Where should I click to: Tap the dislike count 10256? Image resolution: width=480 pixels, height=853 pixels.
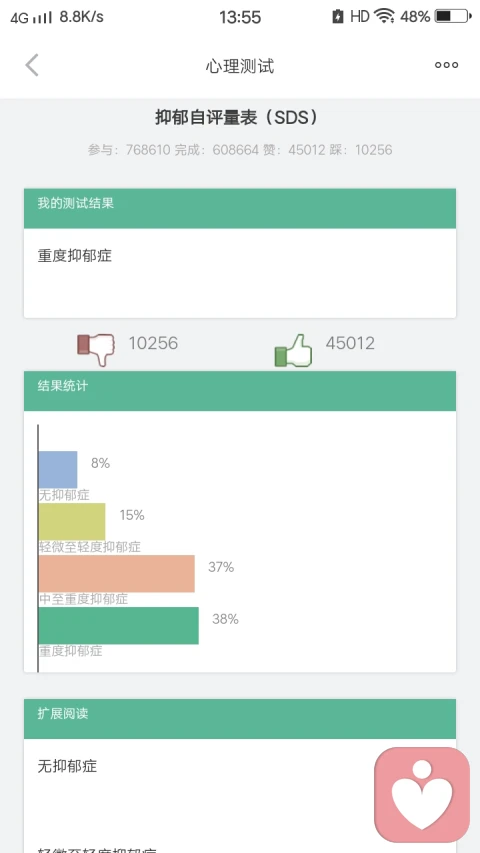pyautogui.click(x=153, y=343)
